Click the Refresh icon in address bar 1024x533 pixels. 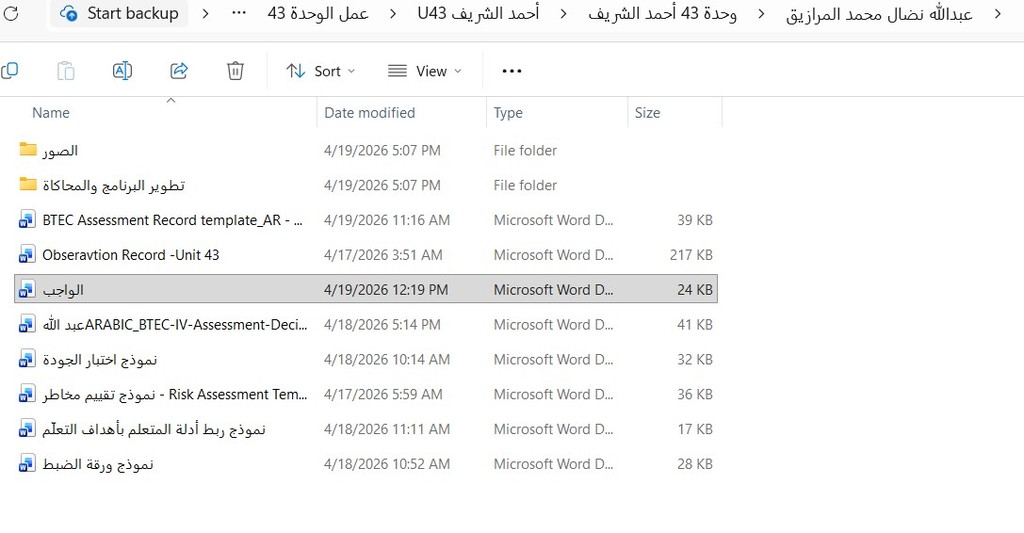coord(10,12)
